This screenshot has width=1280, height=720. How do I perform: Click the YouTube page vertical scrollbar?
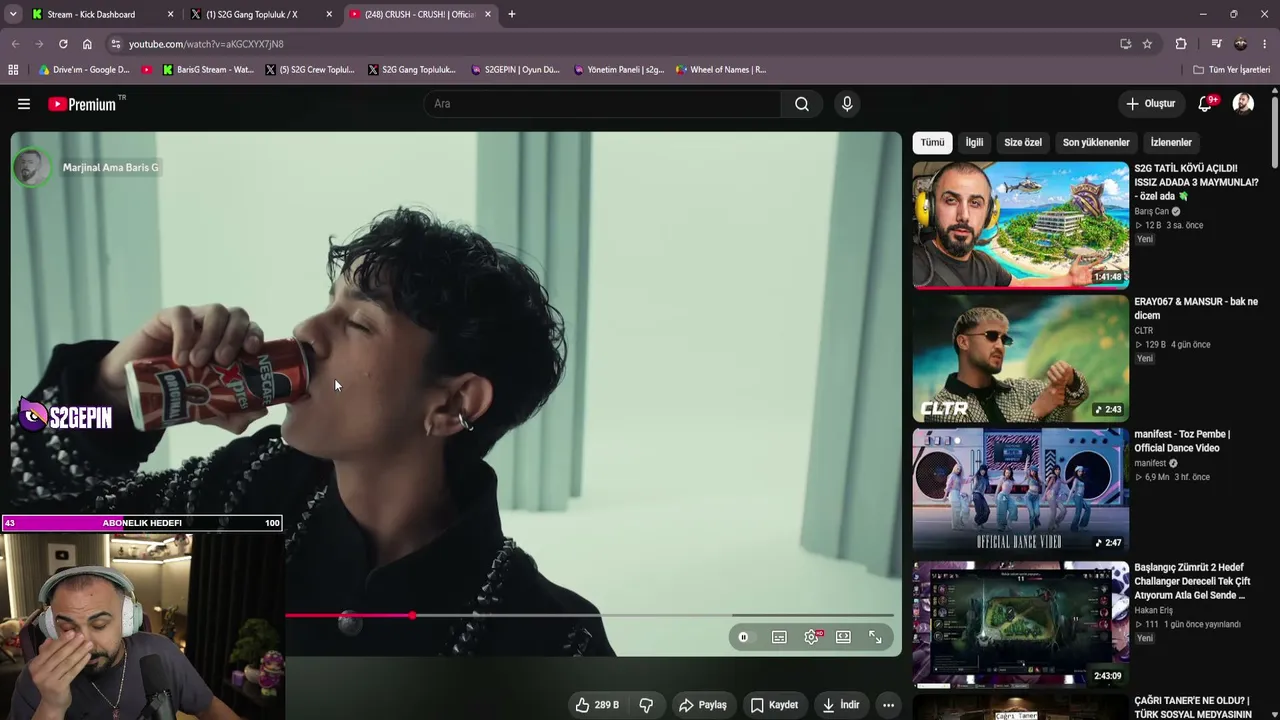[x=1274, y=130]
